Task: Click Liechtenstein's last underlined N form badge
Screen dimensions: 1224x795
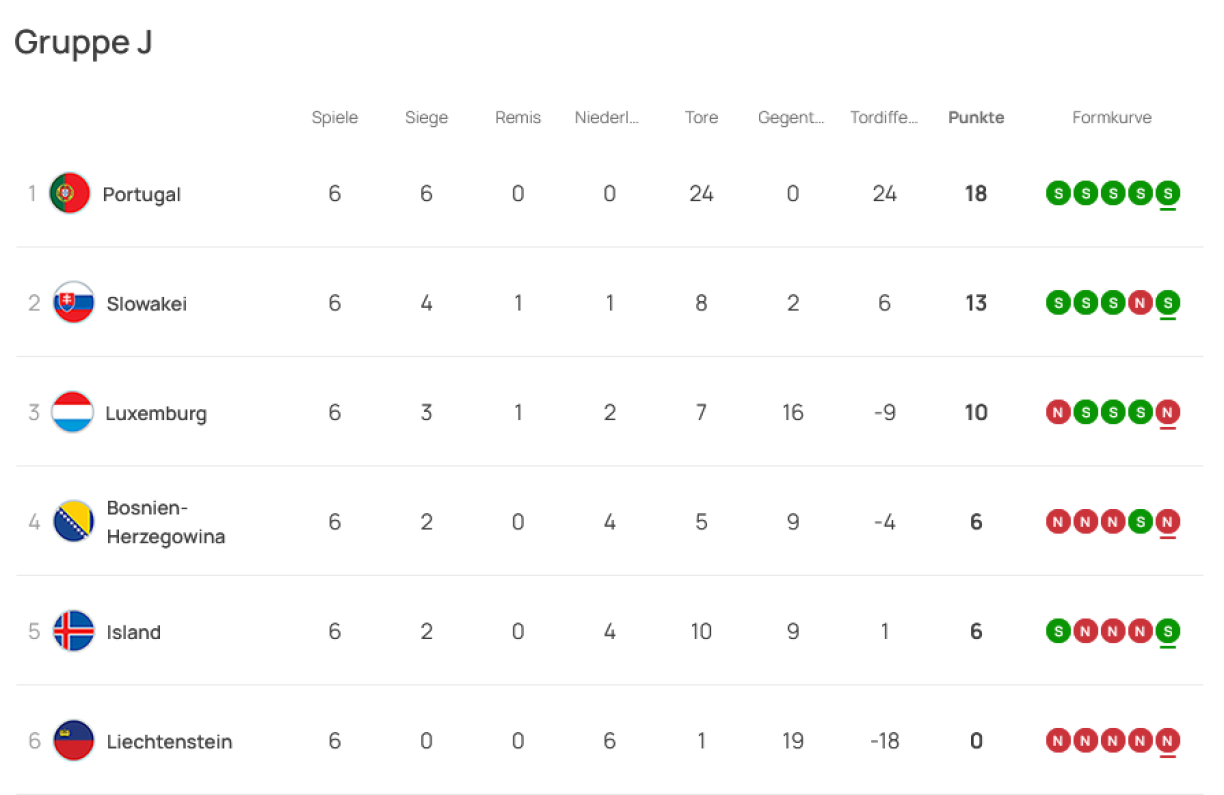Action: [x=1167, y=741]
